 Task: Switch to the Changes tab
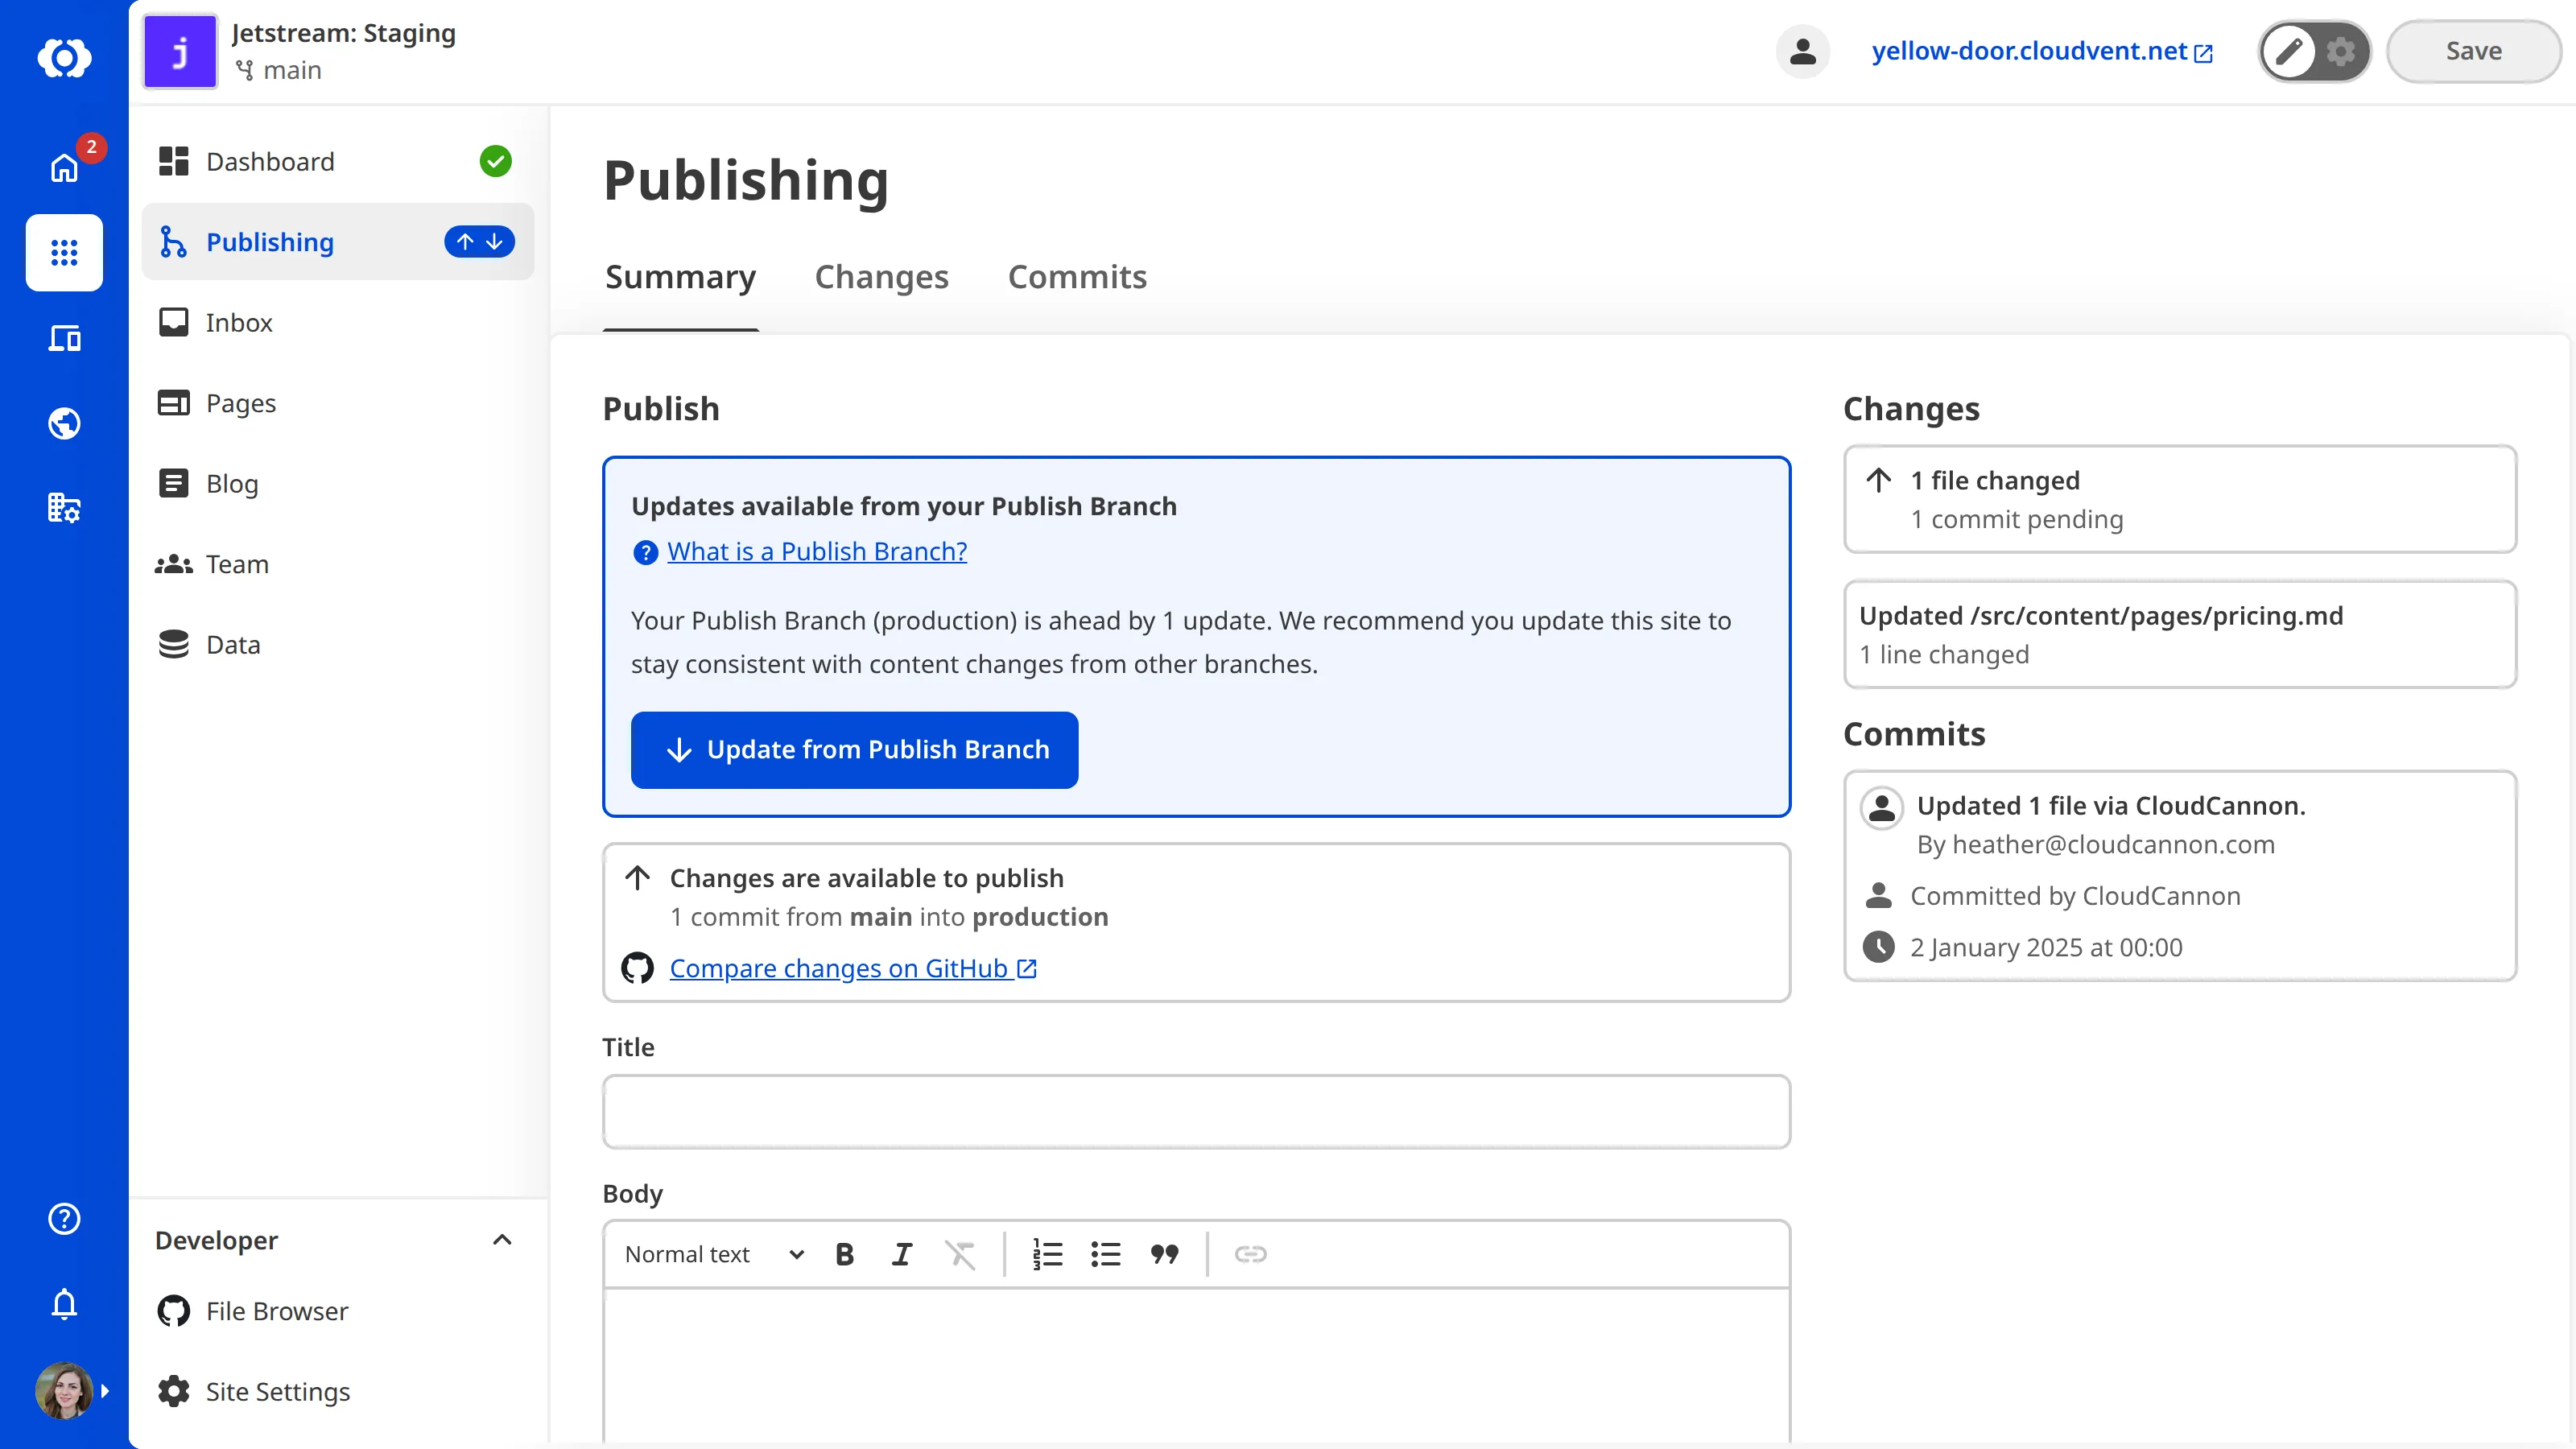pyautogui.click(x=881, y=277)
